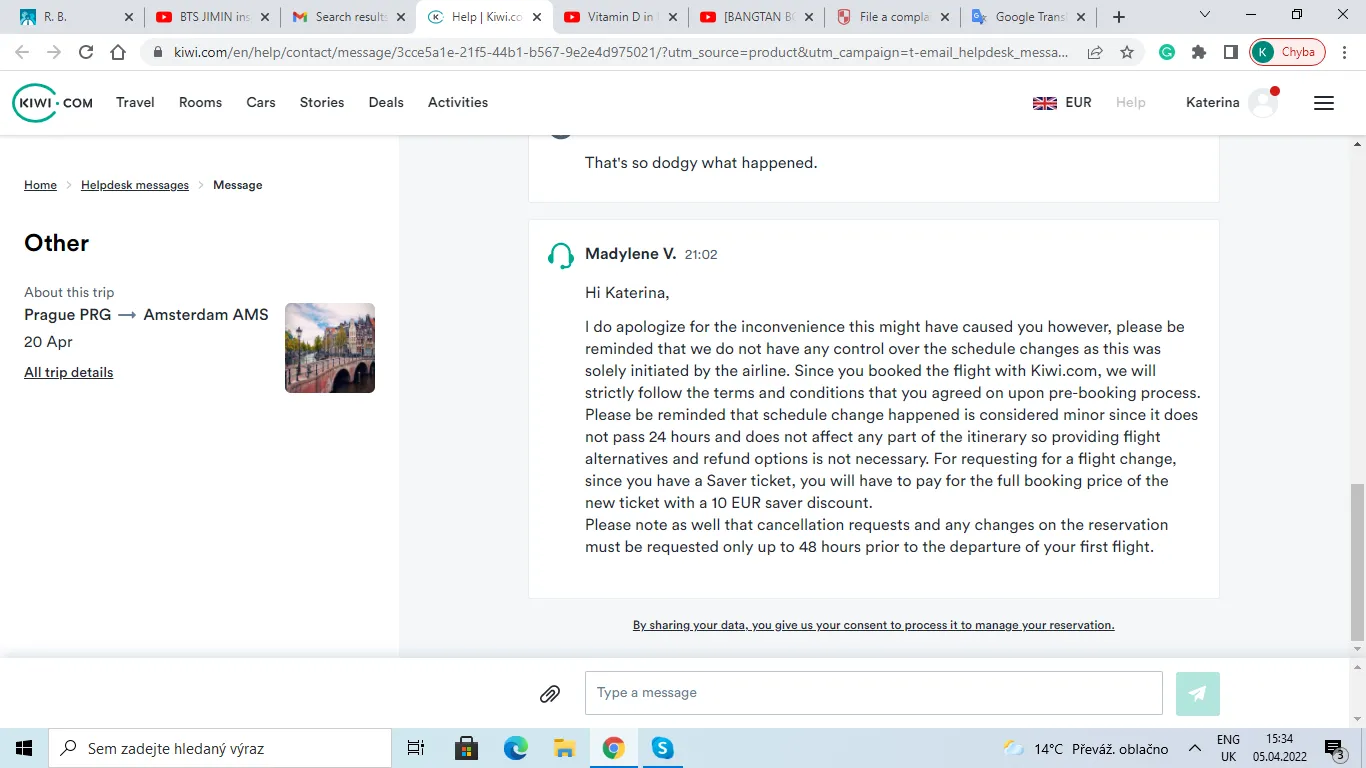1366x768 pixels.
Task: Open the extensions puzzle icon
Action: [x=1199, y=53]
